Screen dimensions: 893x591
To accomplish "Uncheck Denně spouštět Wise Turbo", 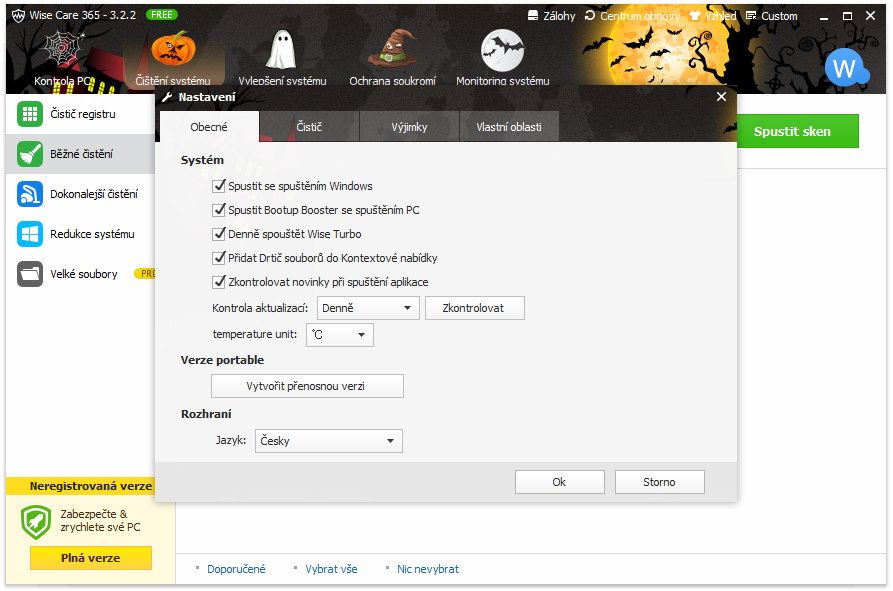I will tap(219, 233).
